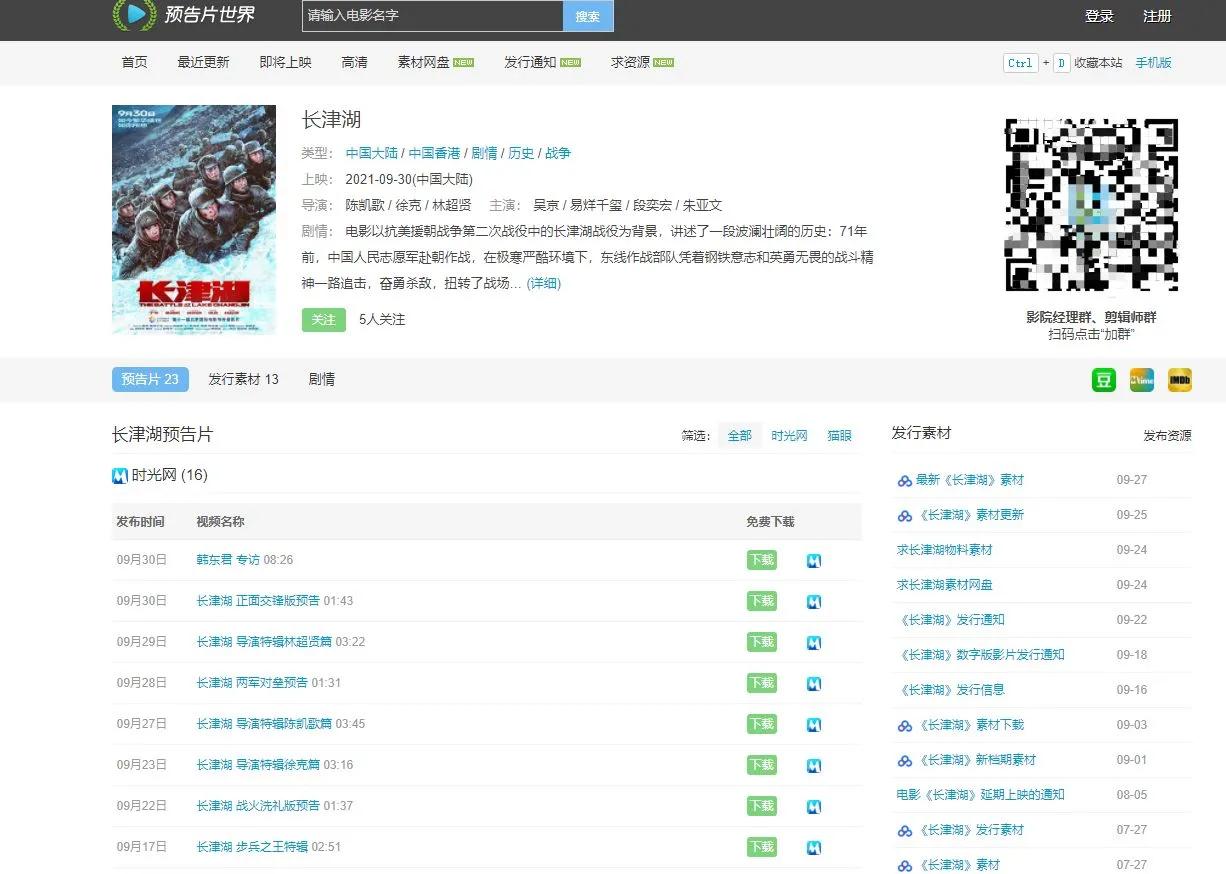Open the Mtime square icon near the tabs
Image resolution: width=1226 pixels, height=874 pixels.
point(1141,380)
